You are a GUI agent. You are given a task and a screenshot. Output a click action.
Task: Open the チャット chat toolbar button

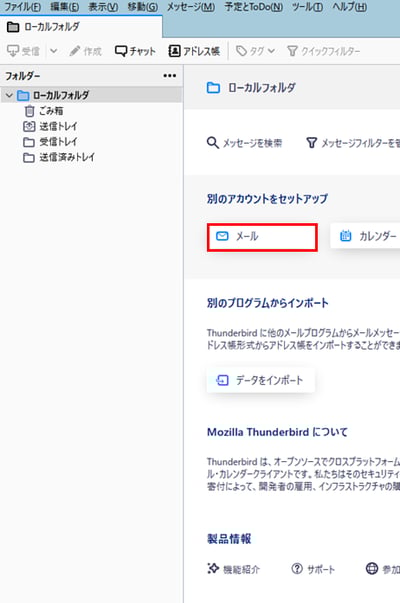click(135, 51)
